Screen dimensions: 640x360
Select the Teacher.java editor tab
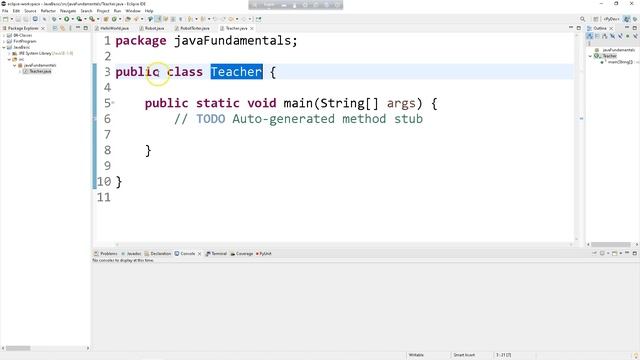(x=233, y=28)
